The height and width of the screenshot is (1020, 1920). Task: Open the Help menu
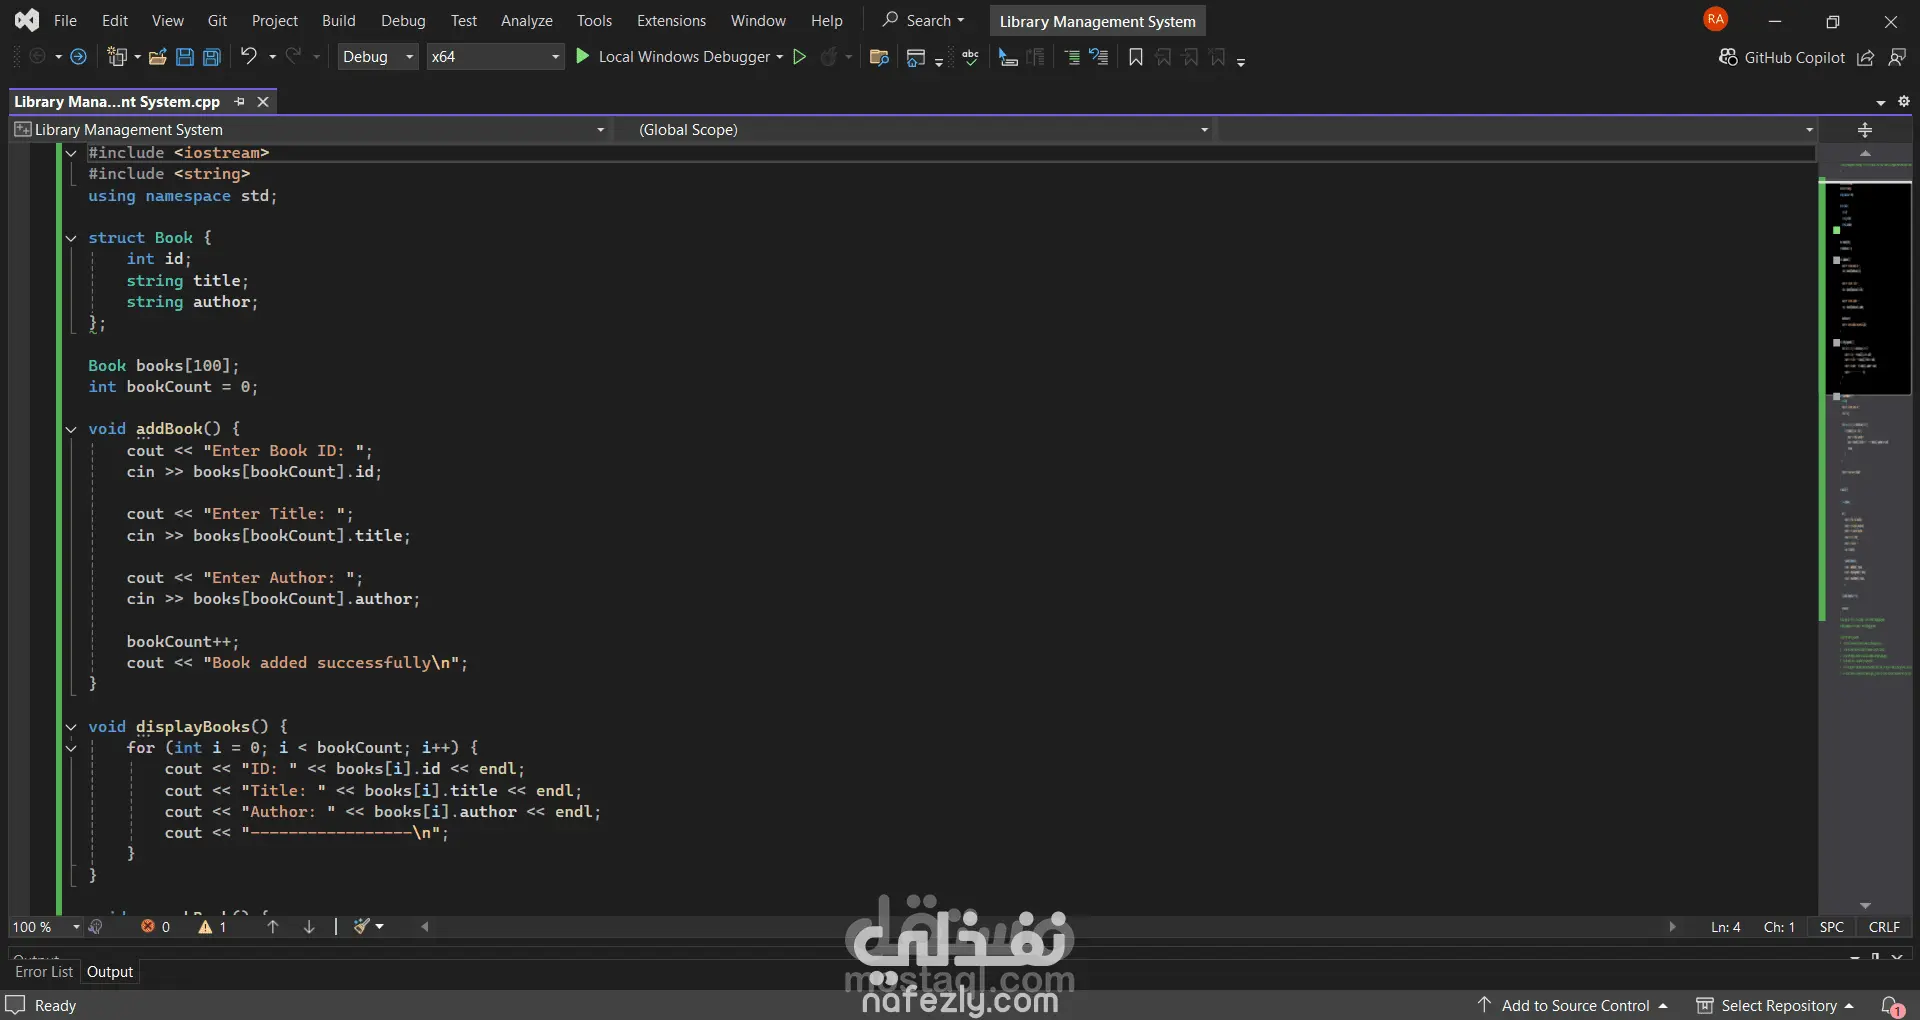[826, 21]
